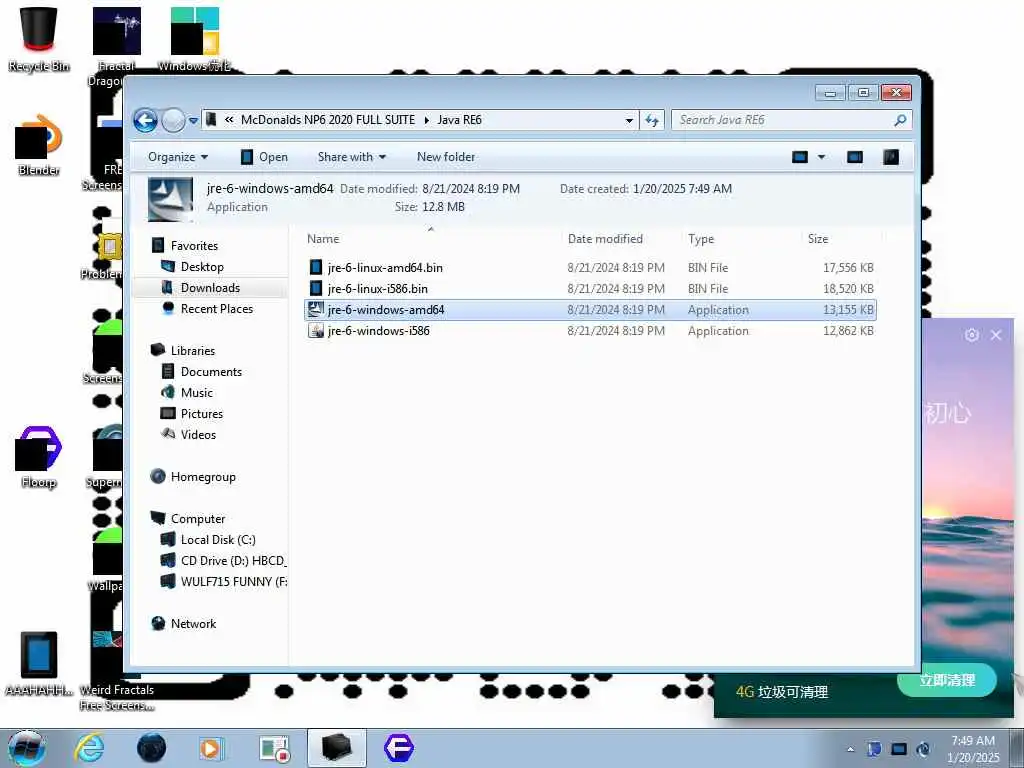
Task: Click the McDonalds NP6 2020 FULL SUITE breadcrumb
Action: click(328, 120)
